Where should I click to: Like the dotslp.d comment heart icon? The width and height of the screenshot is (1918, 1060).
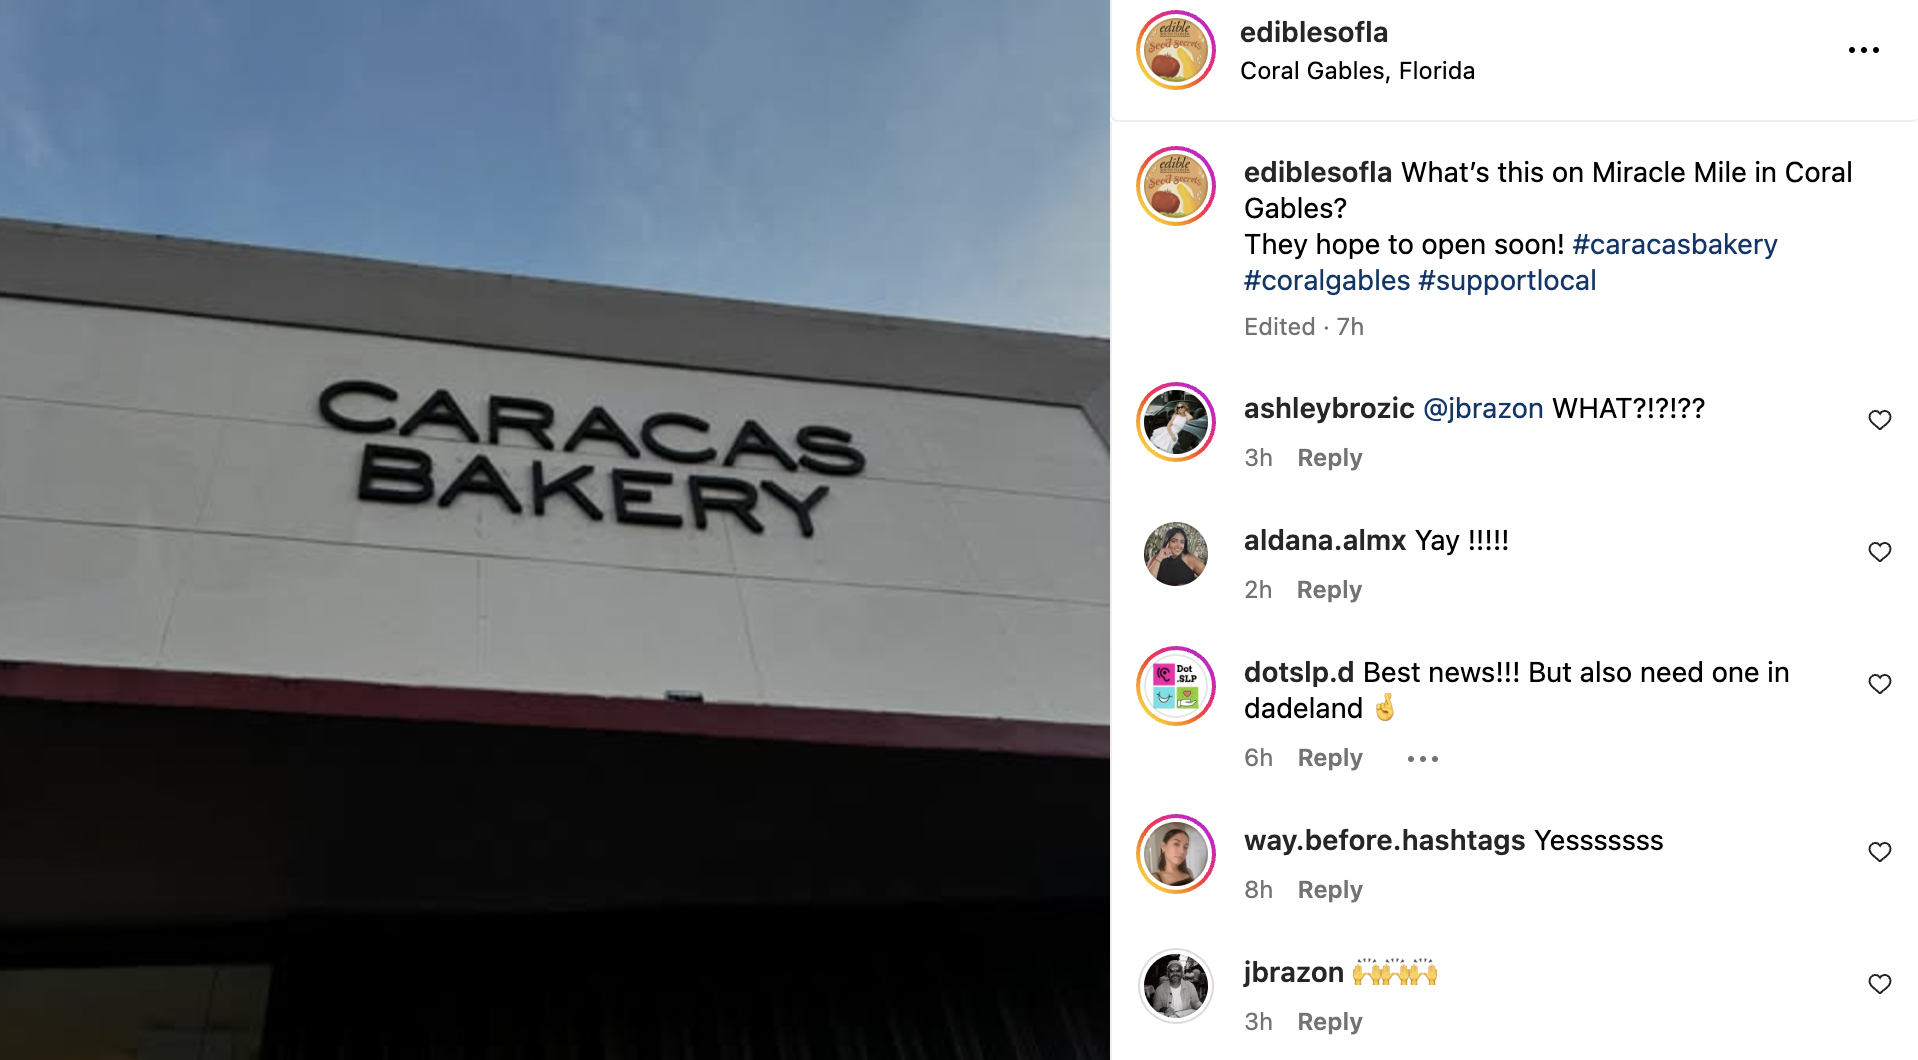pyautogui.click(x=1880, y=684)
